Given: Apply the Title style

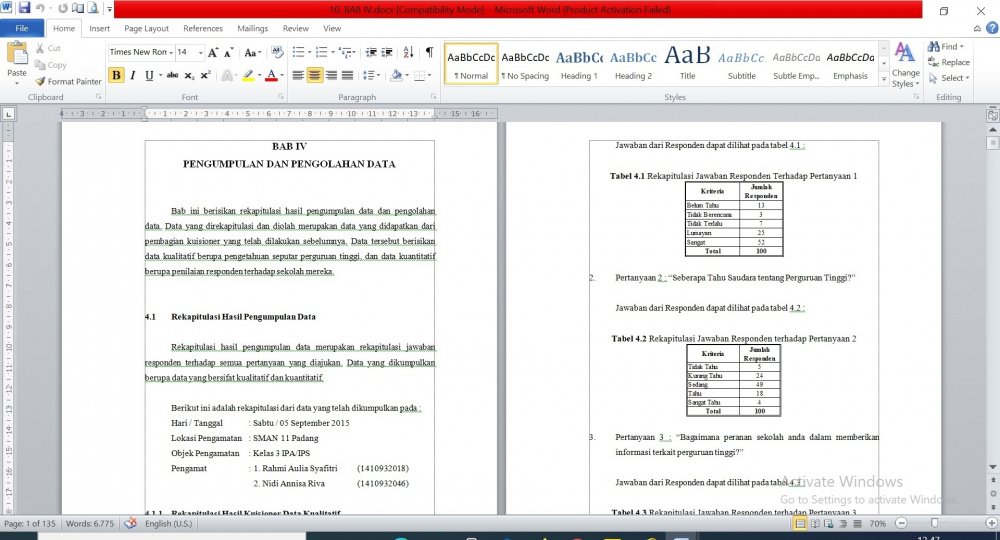Looking at the screenshot, I should [x=688, y=65].
